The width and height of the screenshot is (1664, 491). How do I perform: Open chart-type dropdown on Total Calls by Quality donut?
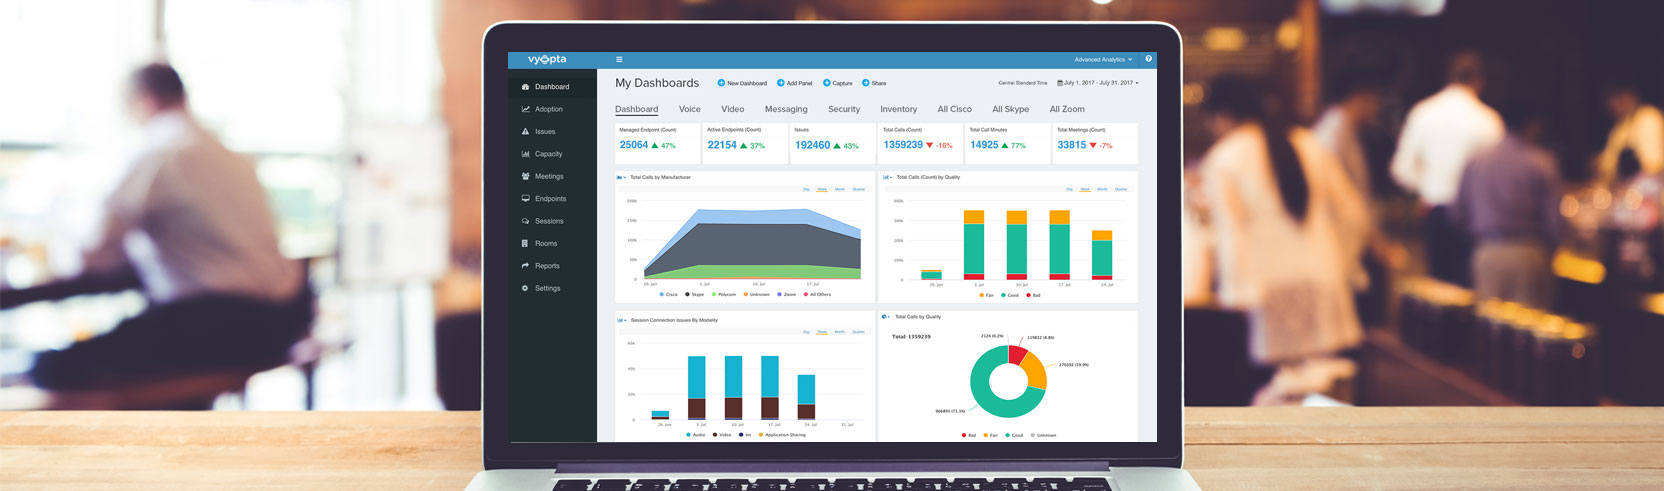pyautogui.click(x=887, y=317)
